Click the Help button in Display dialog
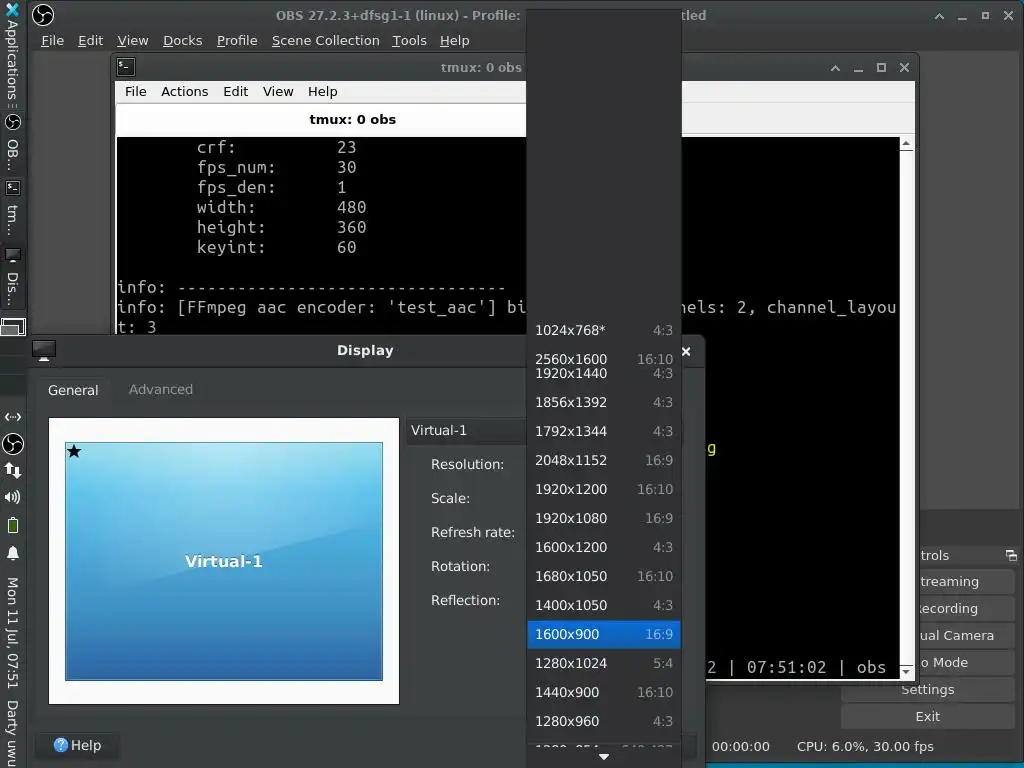 pos(77,745)
